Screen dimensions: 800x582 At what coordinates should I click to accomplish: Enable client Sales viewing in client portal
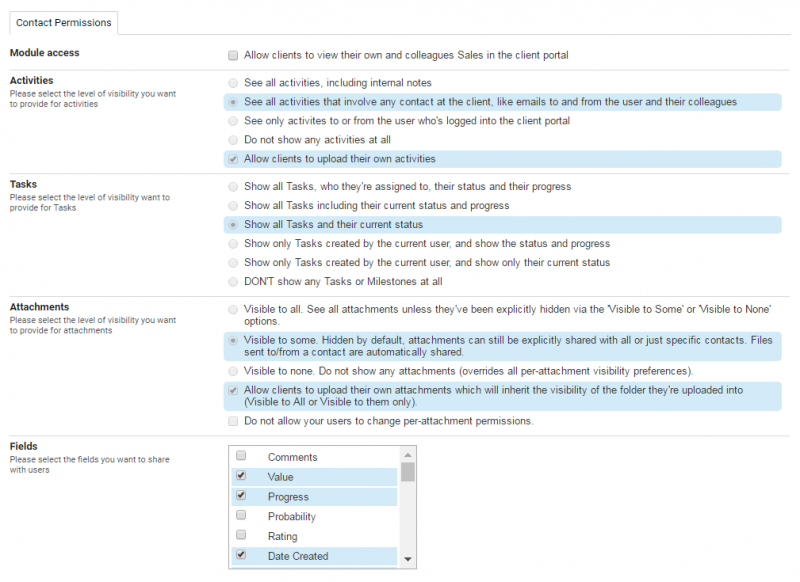pyautogui.click(x=233, y=55)
